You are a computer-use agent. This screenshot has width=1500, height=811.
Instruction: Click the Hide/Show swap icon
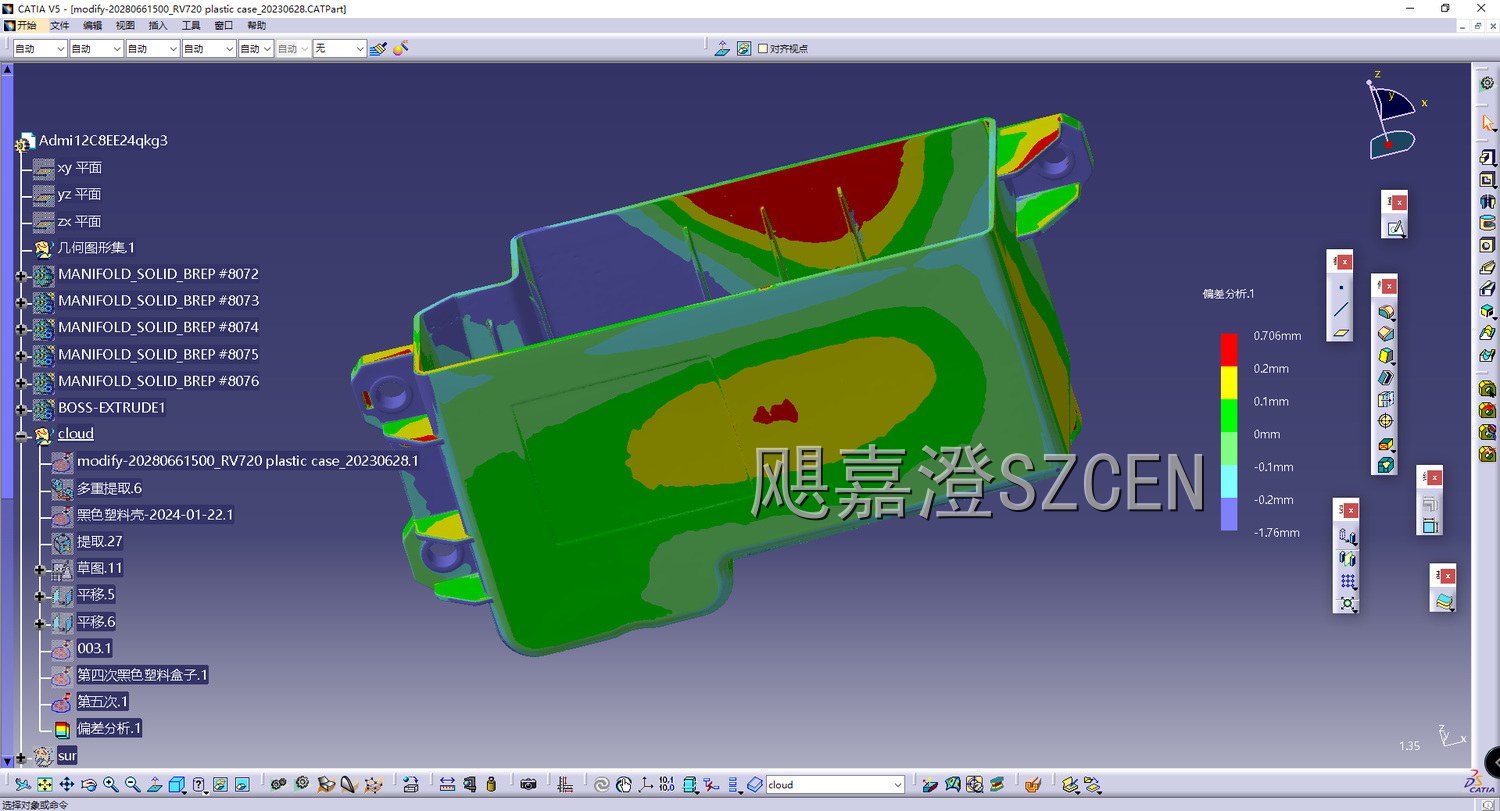pos(220,785)
